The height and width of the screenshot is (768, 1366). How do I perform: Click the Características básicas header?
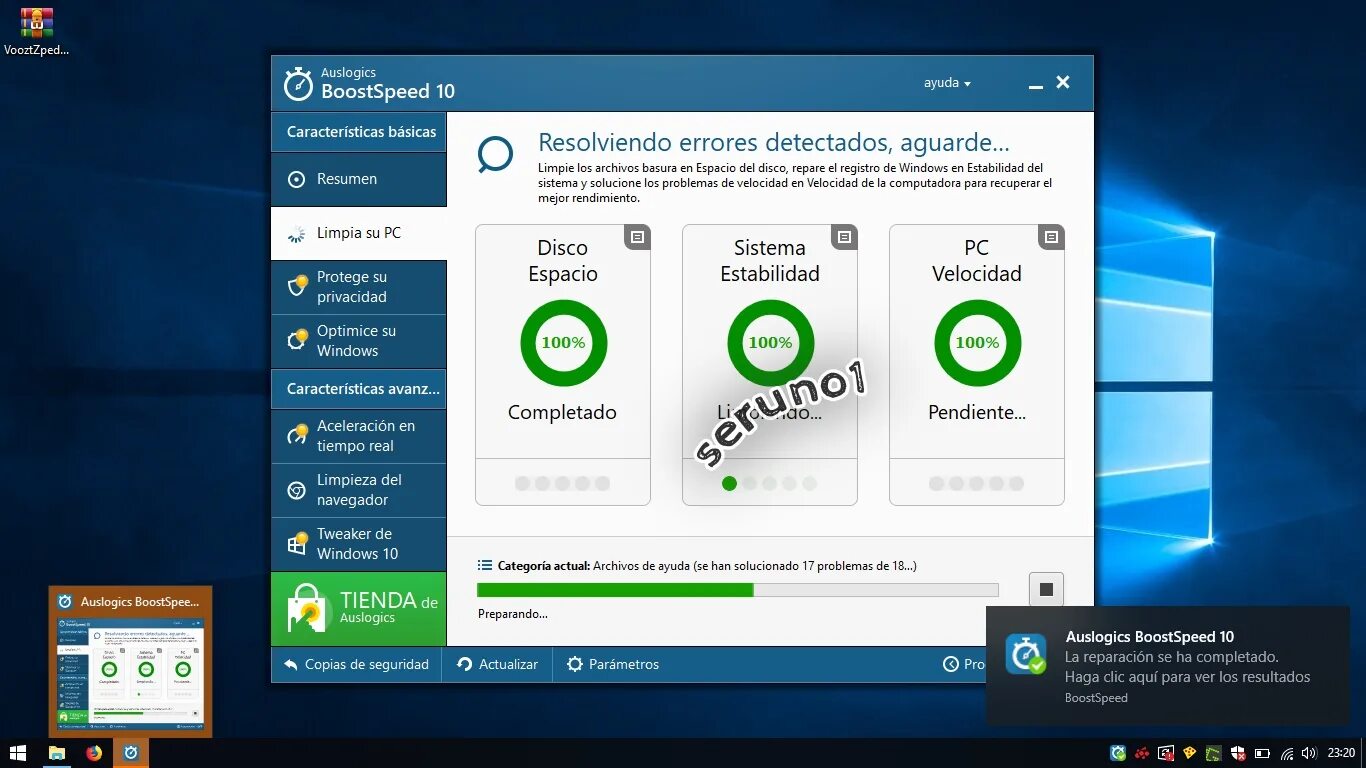pos(358,132)
